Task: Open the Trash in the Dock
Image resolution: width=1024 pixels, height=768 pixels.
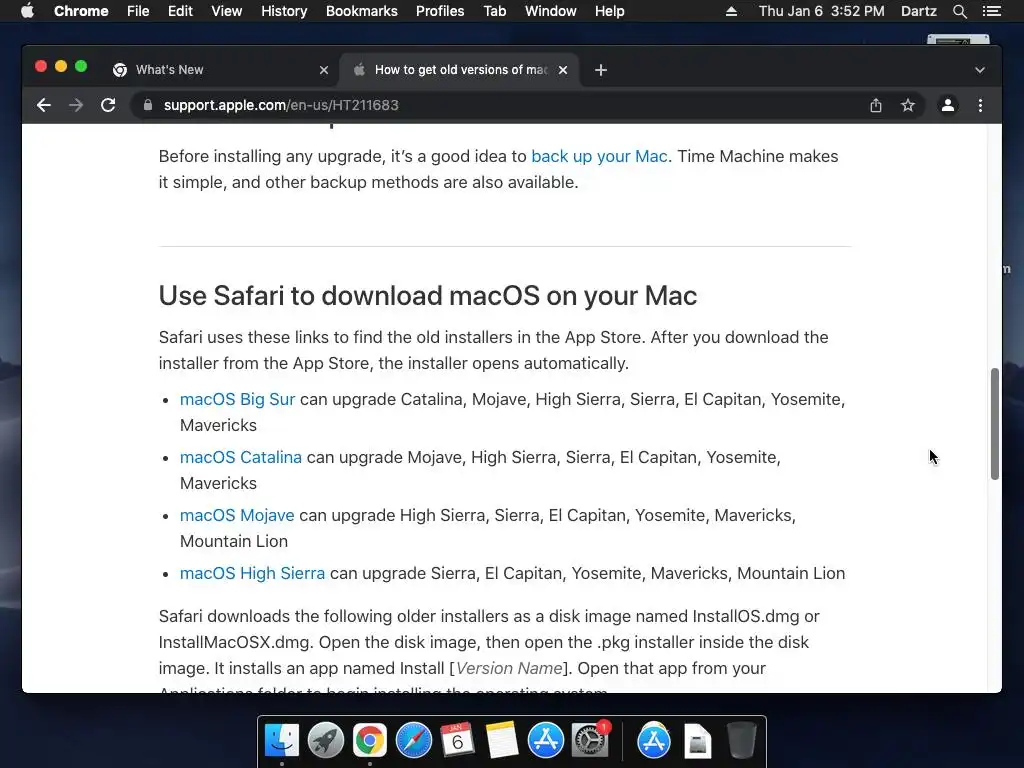Action: pos(741,741)
